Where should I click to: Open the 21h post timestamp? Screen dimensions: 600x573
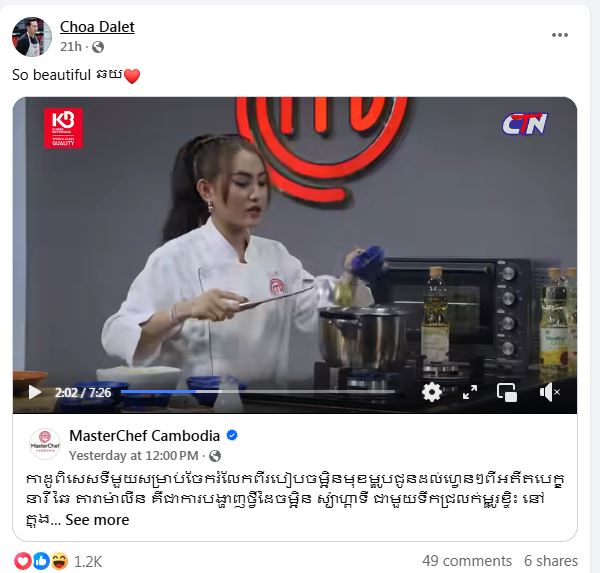[x=70, y=47]
